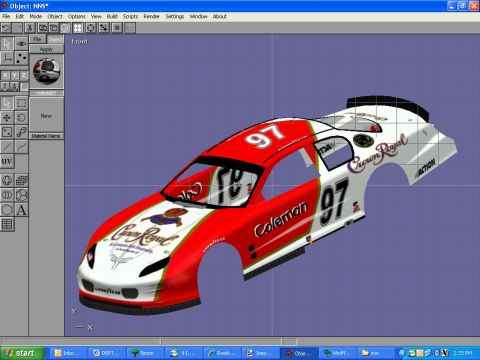This screenshot has height=360, width=480.
Task: Toggle the four-view layout toolbar button
Action: [x=78, y=28]
